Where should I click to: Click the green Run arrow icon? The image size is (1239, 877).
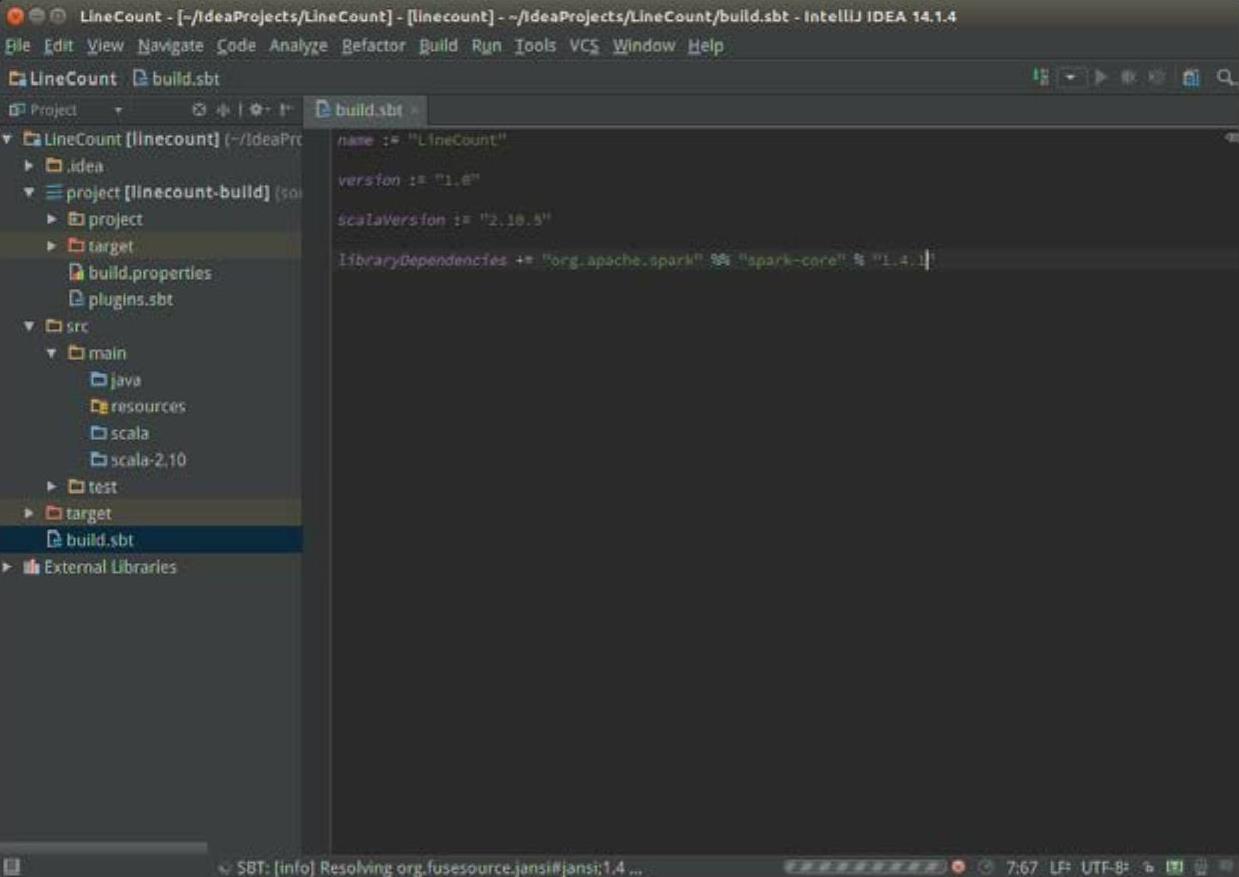click(x=1101, y=77)
